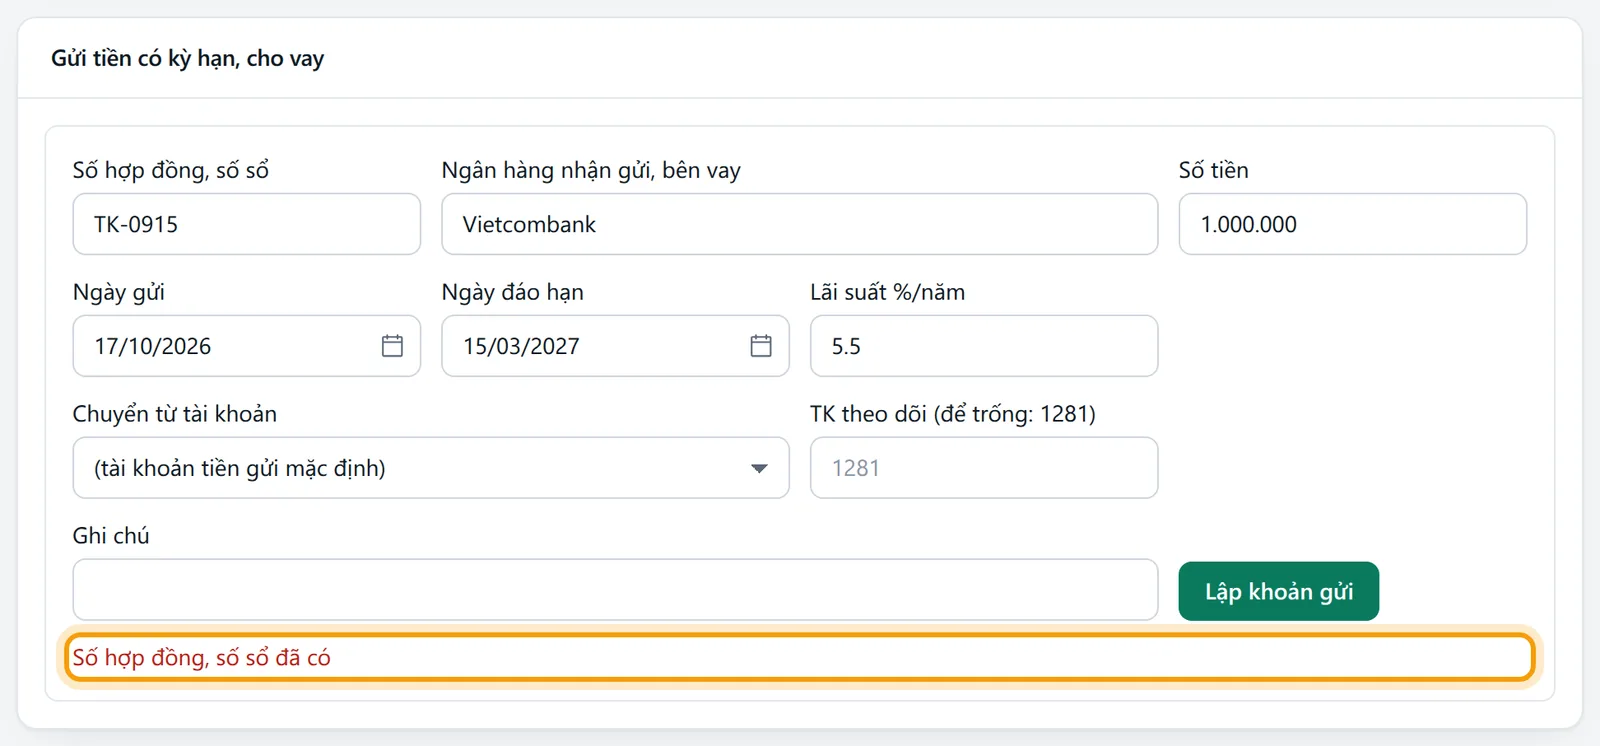Click the Số tiền label
1600x746 pixels.
[1213, 170]
